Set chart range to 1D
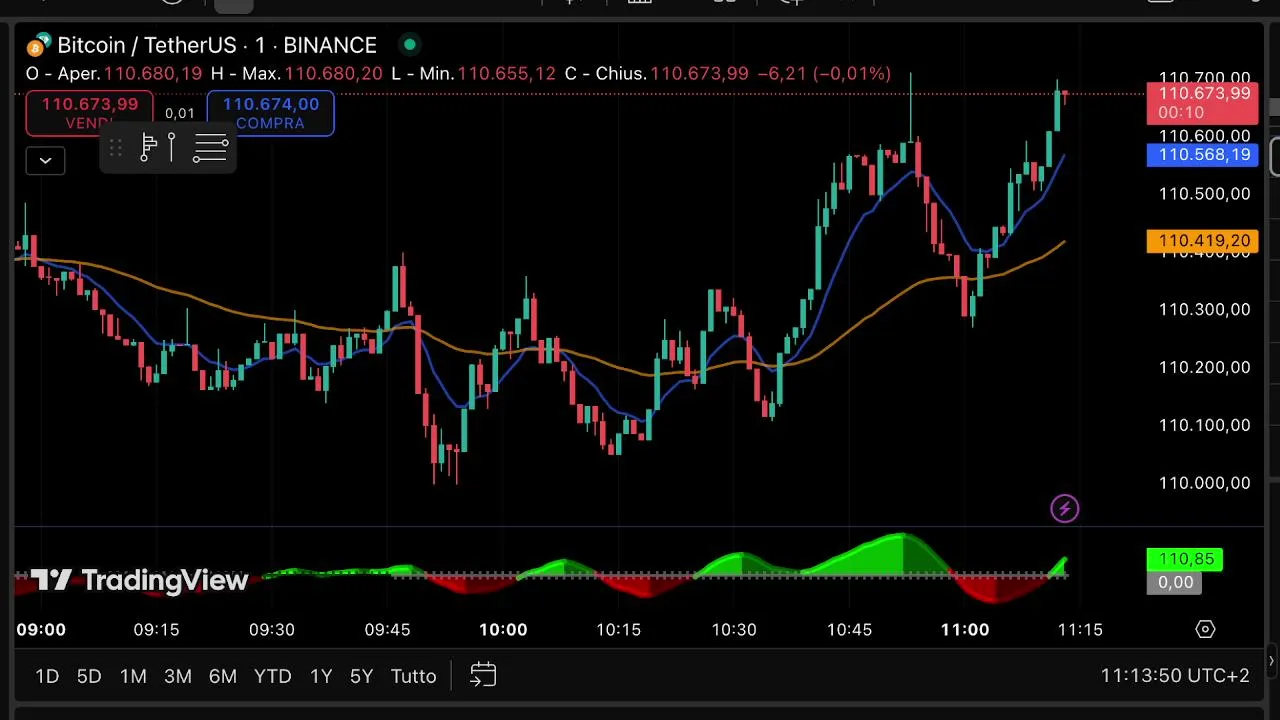The width and height of the screenshot is (1280, 720). tap(47, 676)
